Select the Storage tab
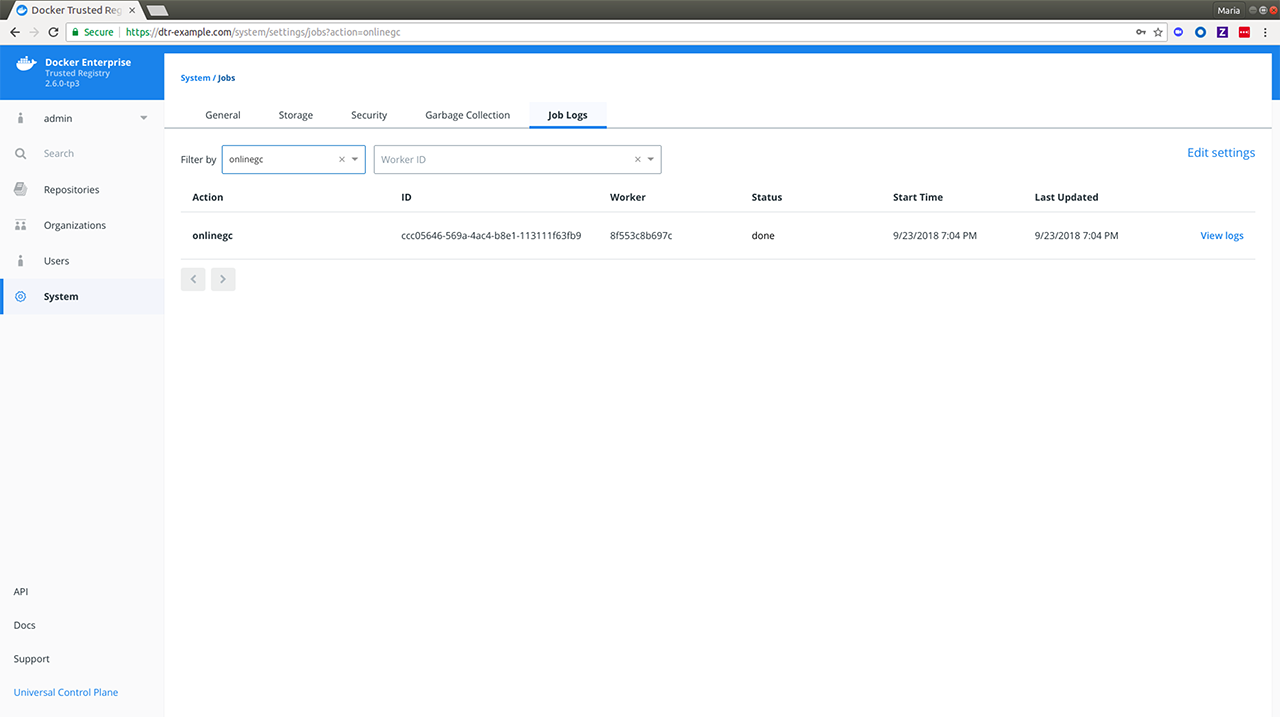 pyautogui.click(x=295, y=115)
